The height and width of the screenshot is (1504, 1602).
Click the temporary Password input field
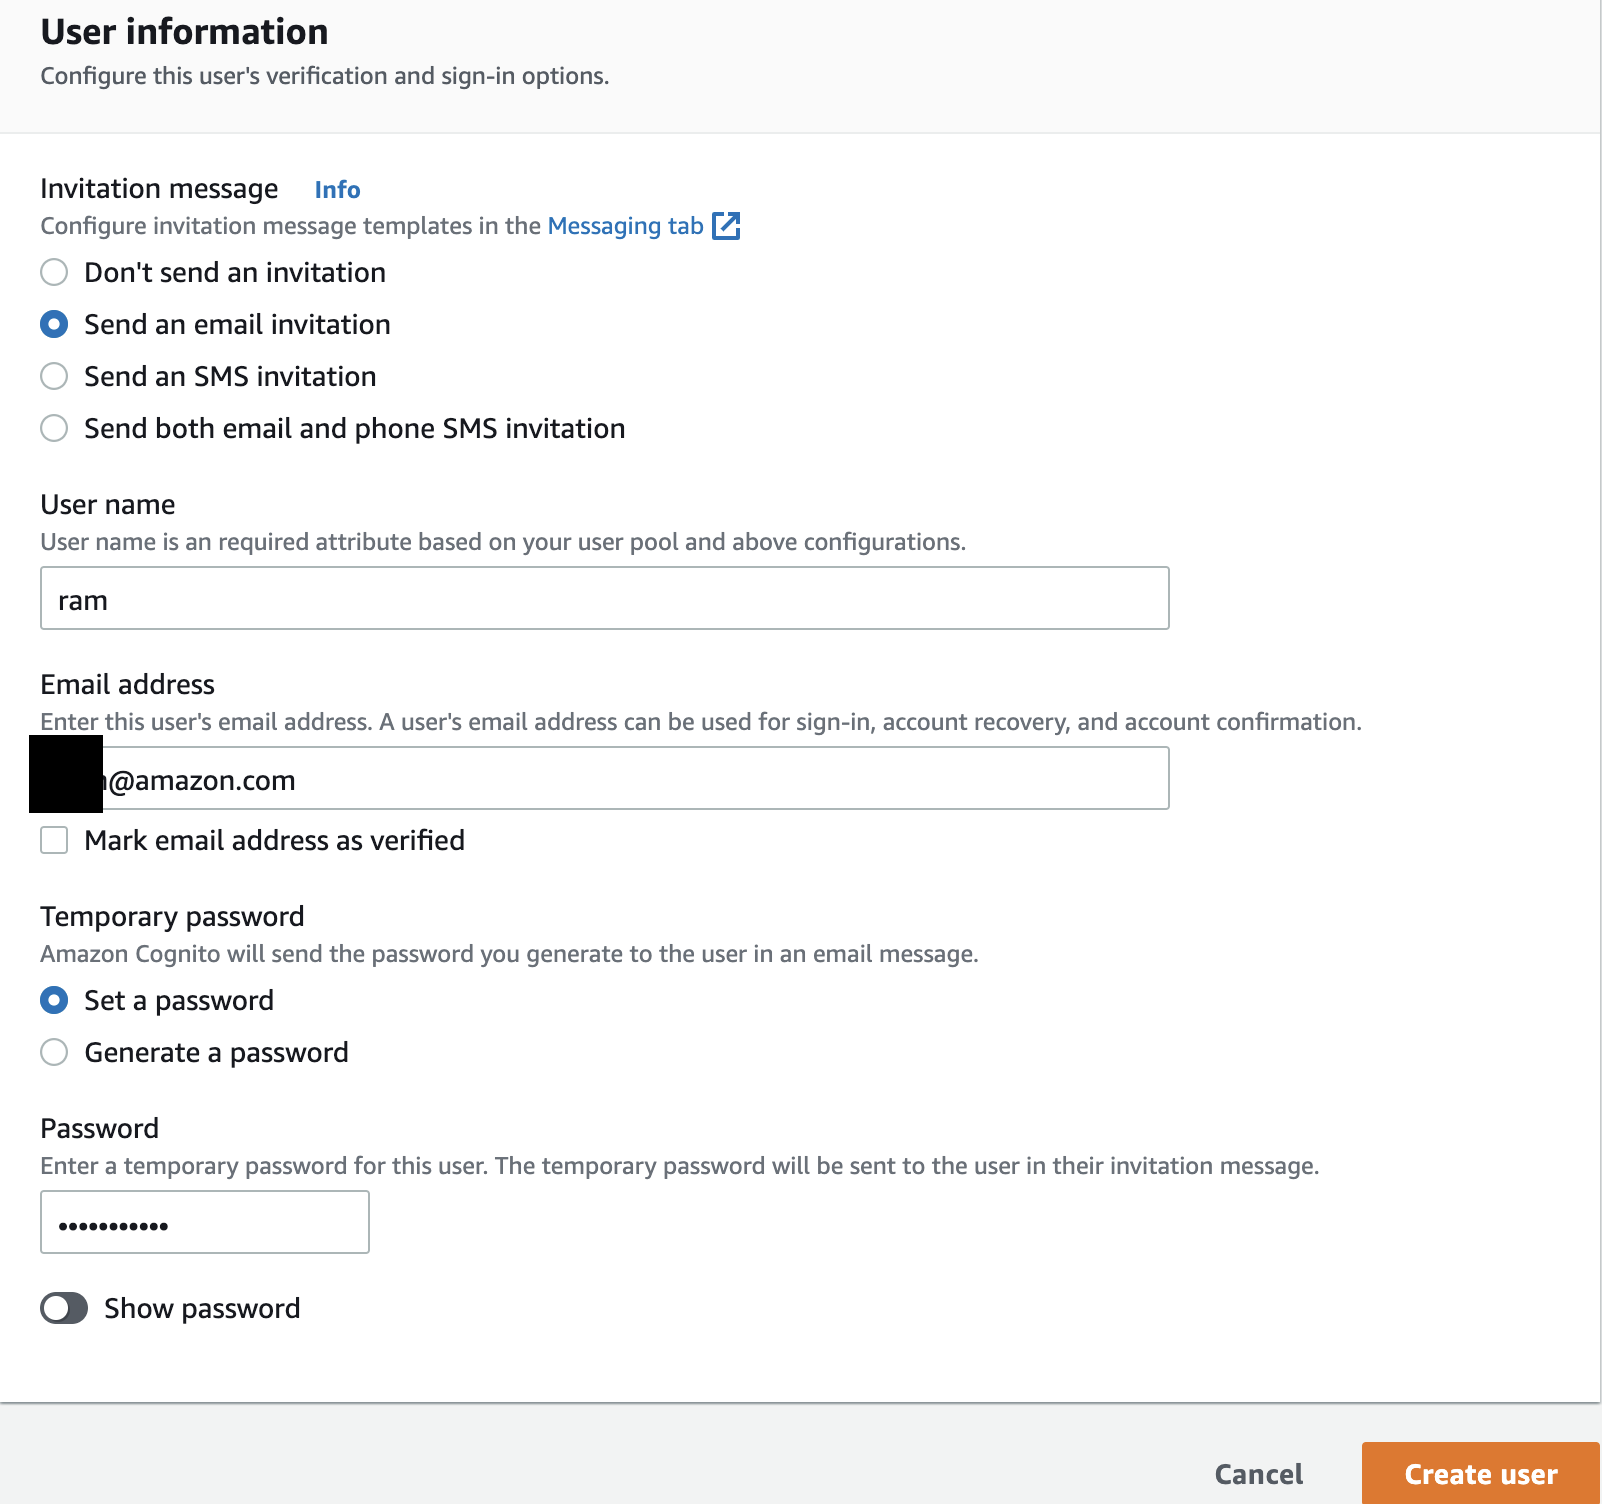204,1222
